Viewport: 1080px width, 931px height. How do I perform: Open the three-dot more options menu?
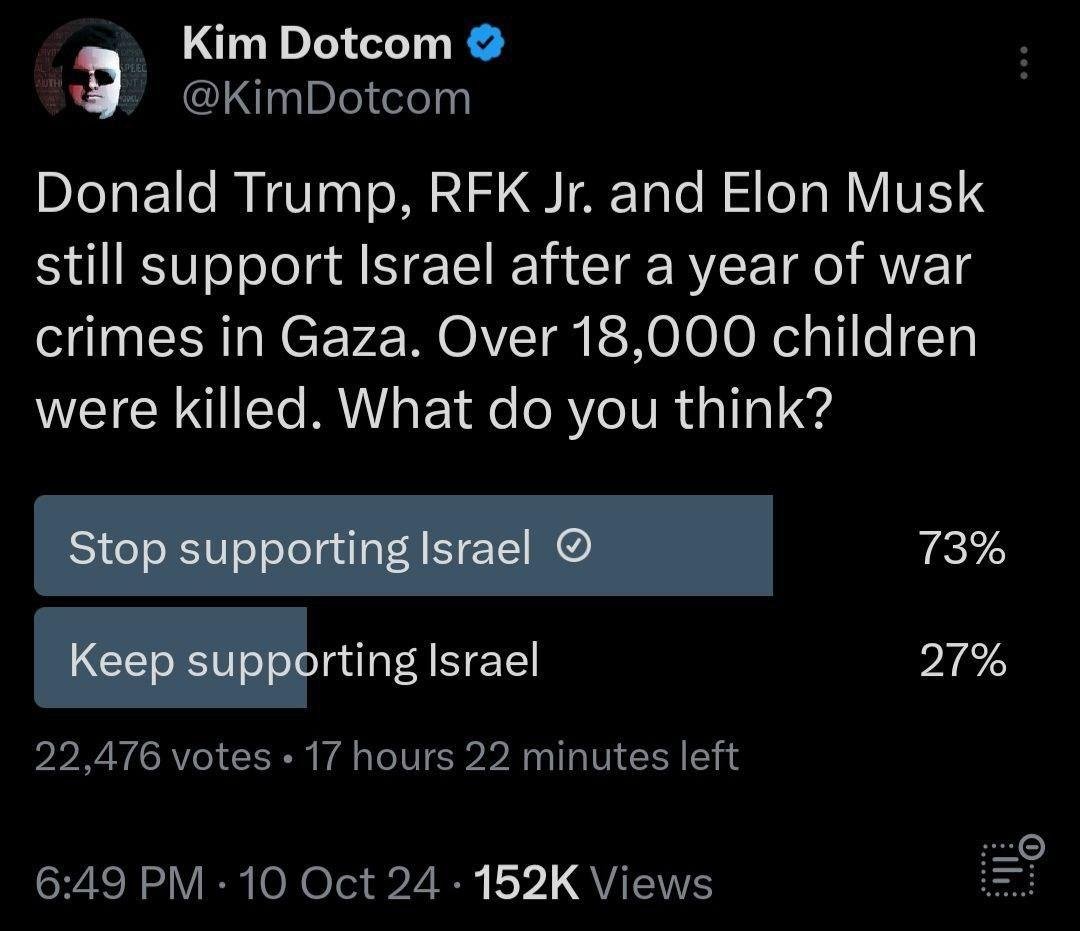(x=1022, y=64)
